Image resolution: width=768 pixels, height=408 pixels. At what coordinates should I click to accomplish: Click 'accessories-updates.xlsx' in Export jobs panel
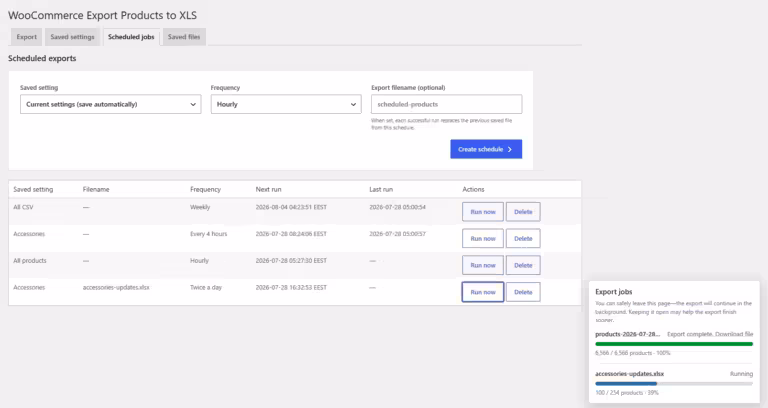(x=629, y=374)
